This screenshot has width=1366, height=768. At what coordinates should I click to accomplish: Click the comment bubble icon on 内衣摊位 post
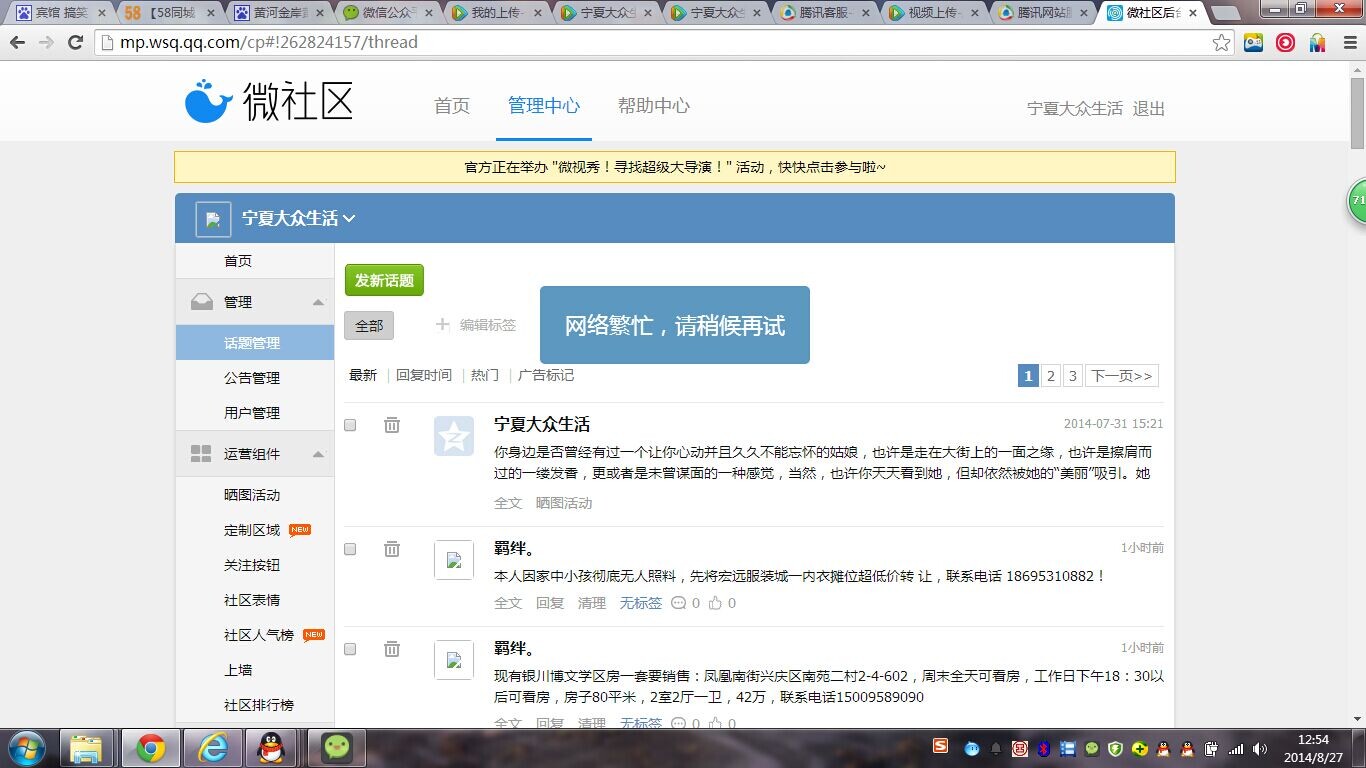tap(679, 603)
